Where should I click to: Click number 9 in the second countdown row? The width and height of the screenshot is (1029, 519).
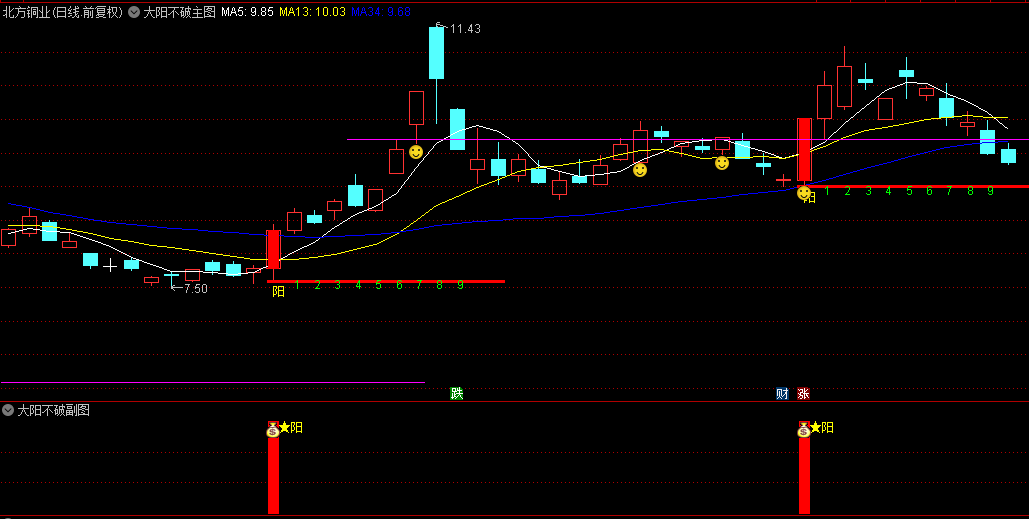coord(990,191)
